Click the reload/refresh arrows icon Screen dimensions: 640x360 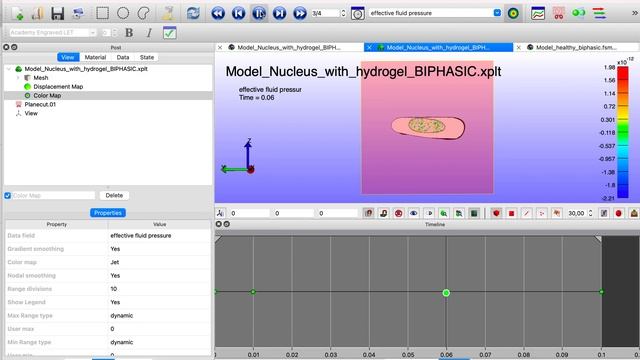click(193, 13)
